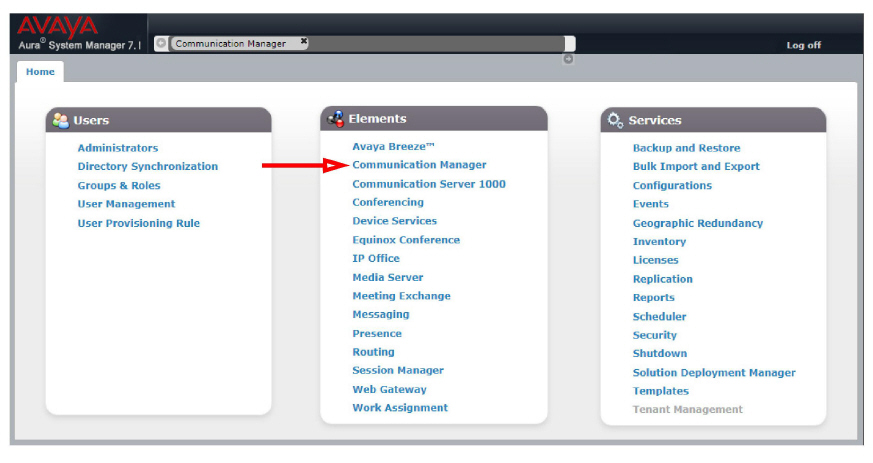
Task: Open Scheduler service
Action: coord(659,317)
